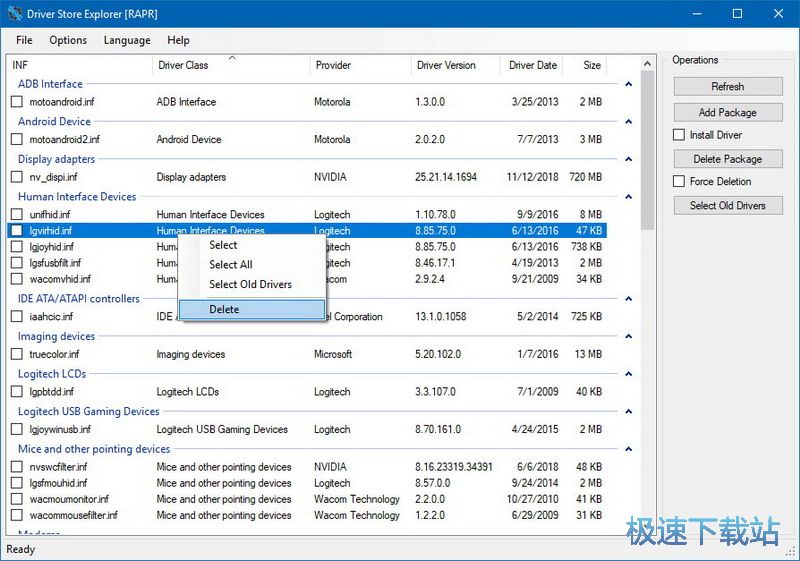The width and height of the screenshot is (800, 561).
Task: Check the lgjoyhid.inf checkbox
Action: (x=17, y=247)
